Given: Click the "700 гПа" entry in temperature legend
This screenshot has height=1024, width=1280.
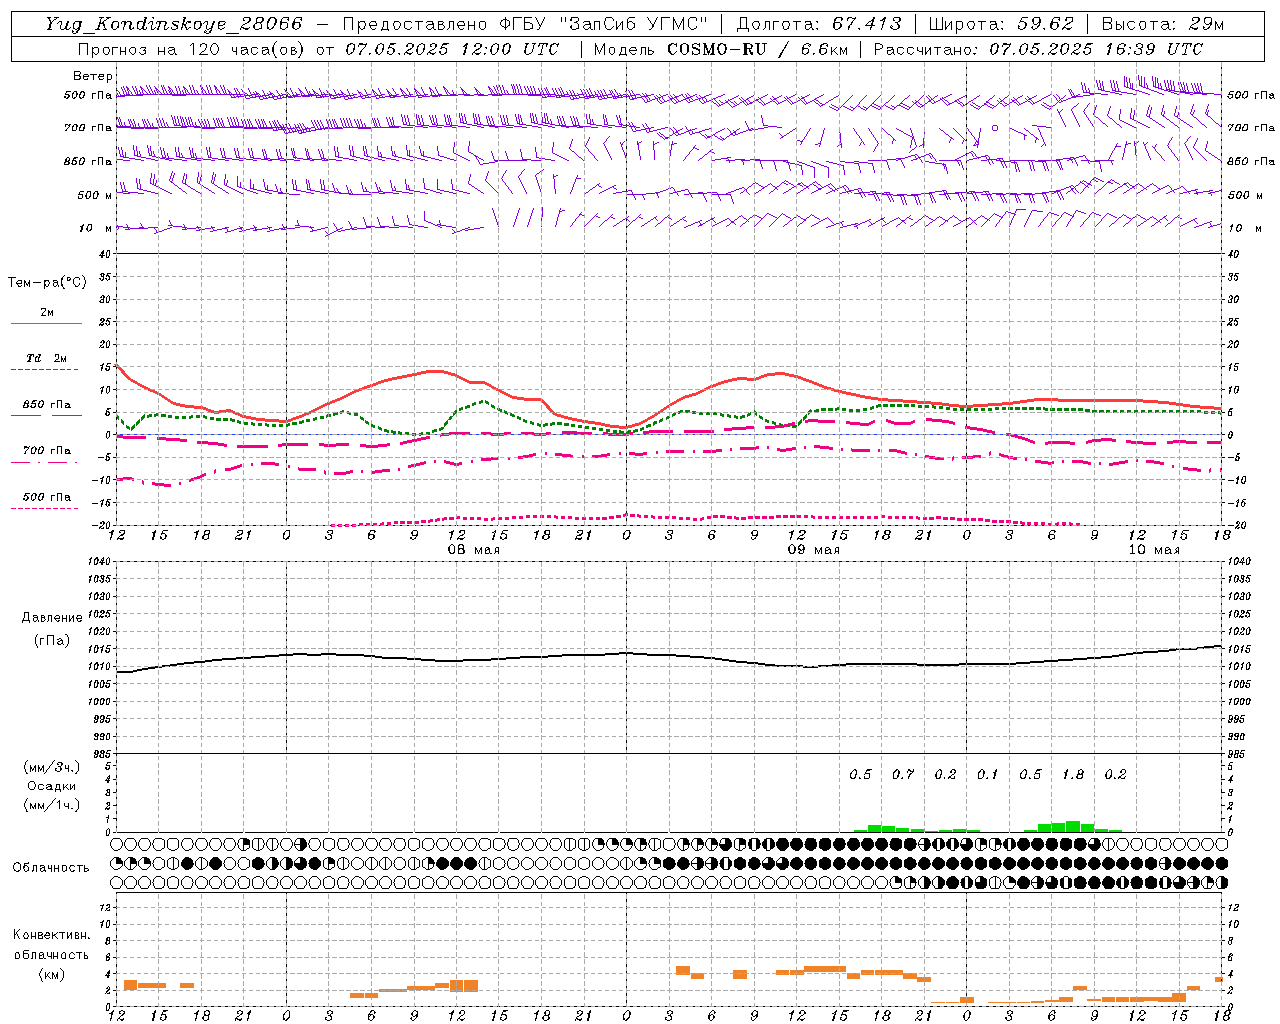Looking at the screenshot, I should point(46,451).
